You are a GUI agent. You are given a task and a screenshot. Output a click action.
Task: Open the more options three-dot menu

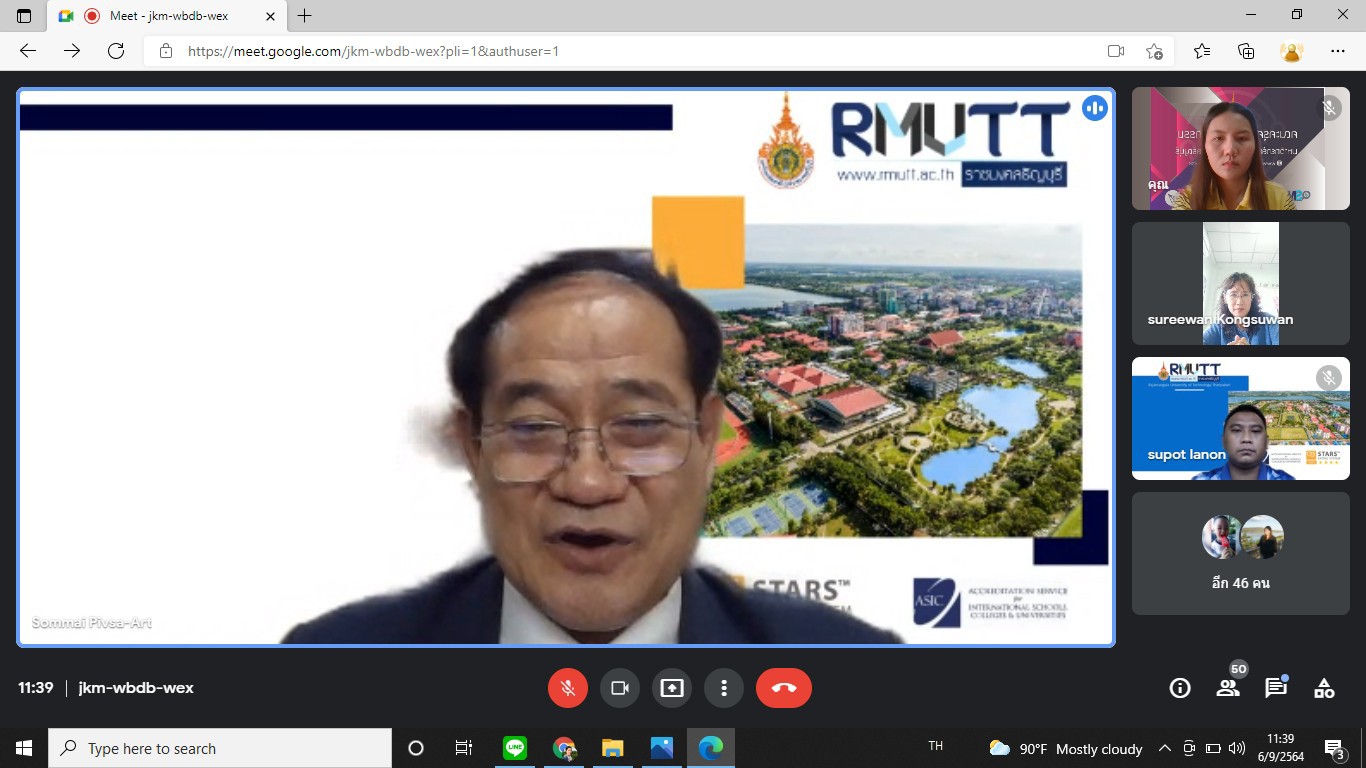723,688
